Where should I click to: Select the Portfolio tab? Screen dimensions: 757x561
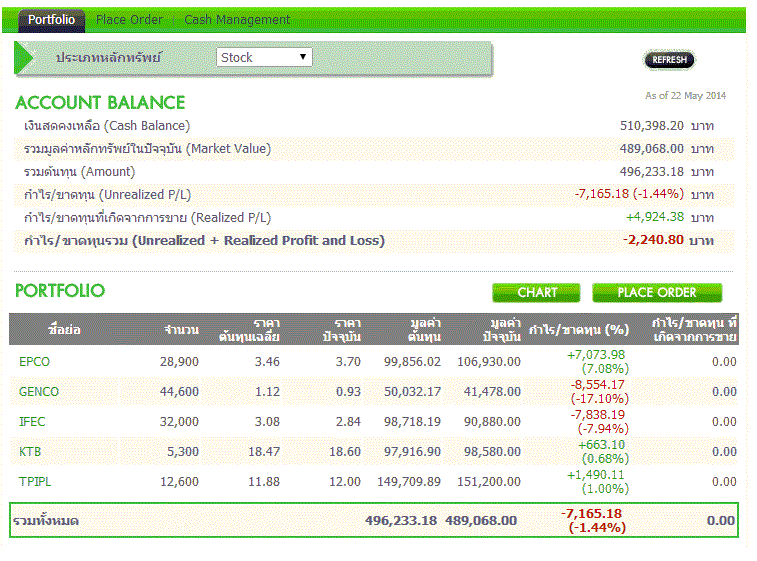click(x=51, y=20)
